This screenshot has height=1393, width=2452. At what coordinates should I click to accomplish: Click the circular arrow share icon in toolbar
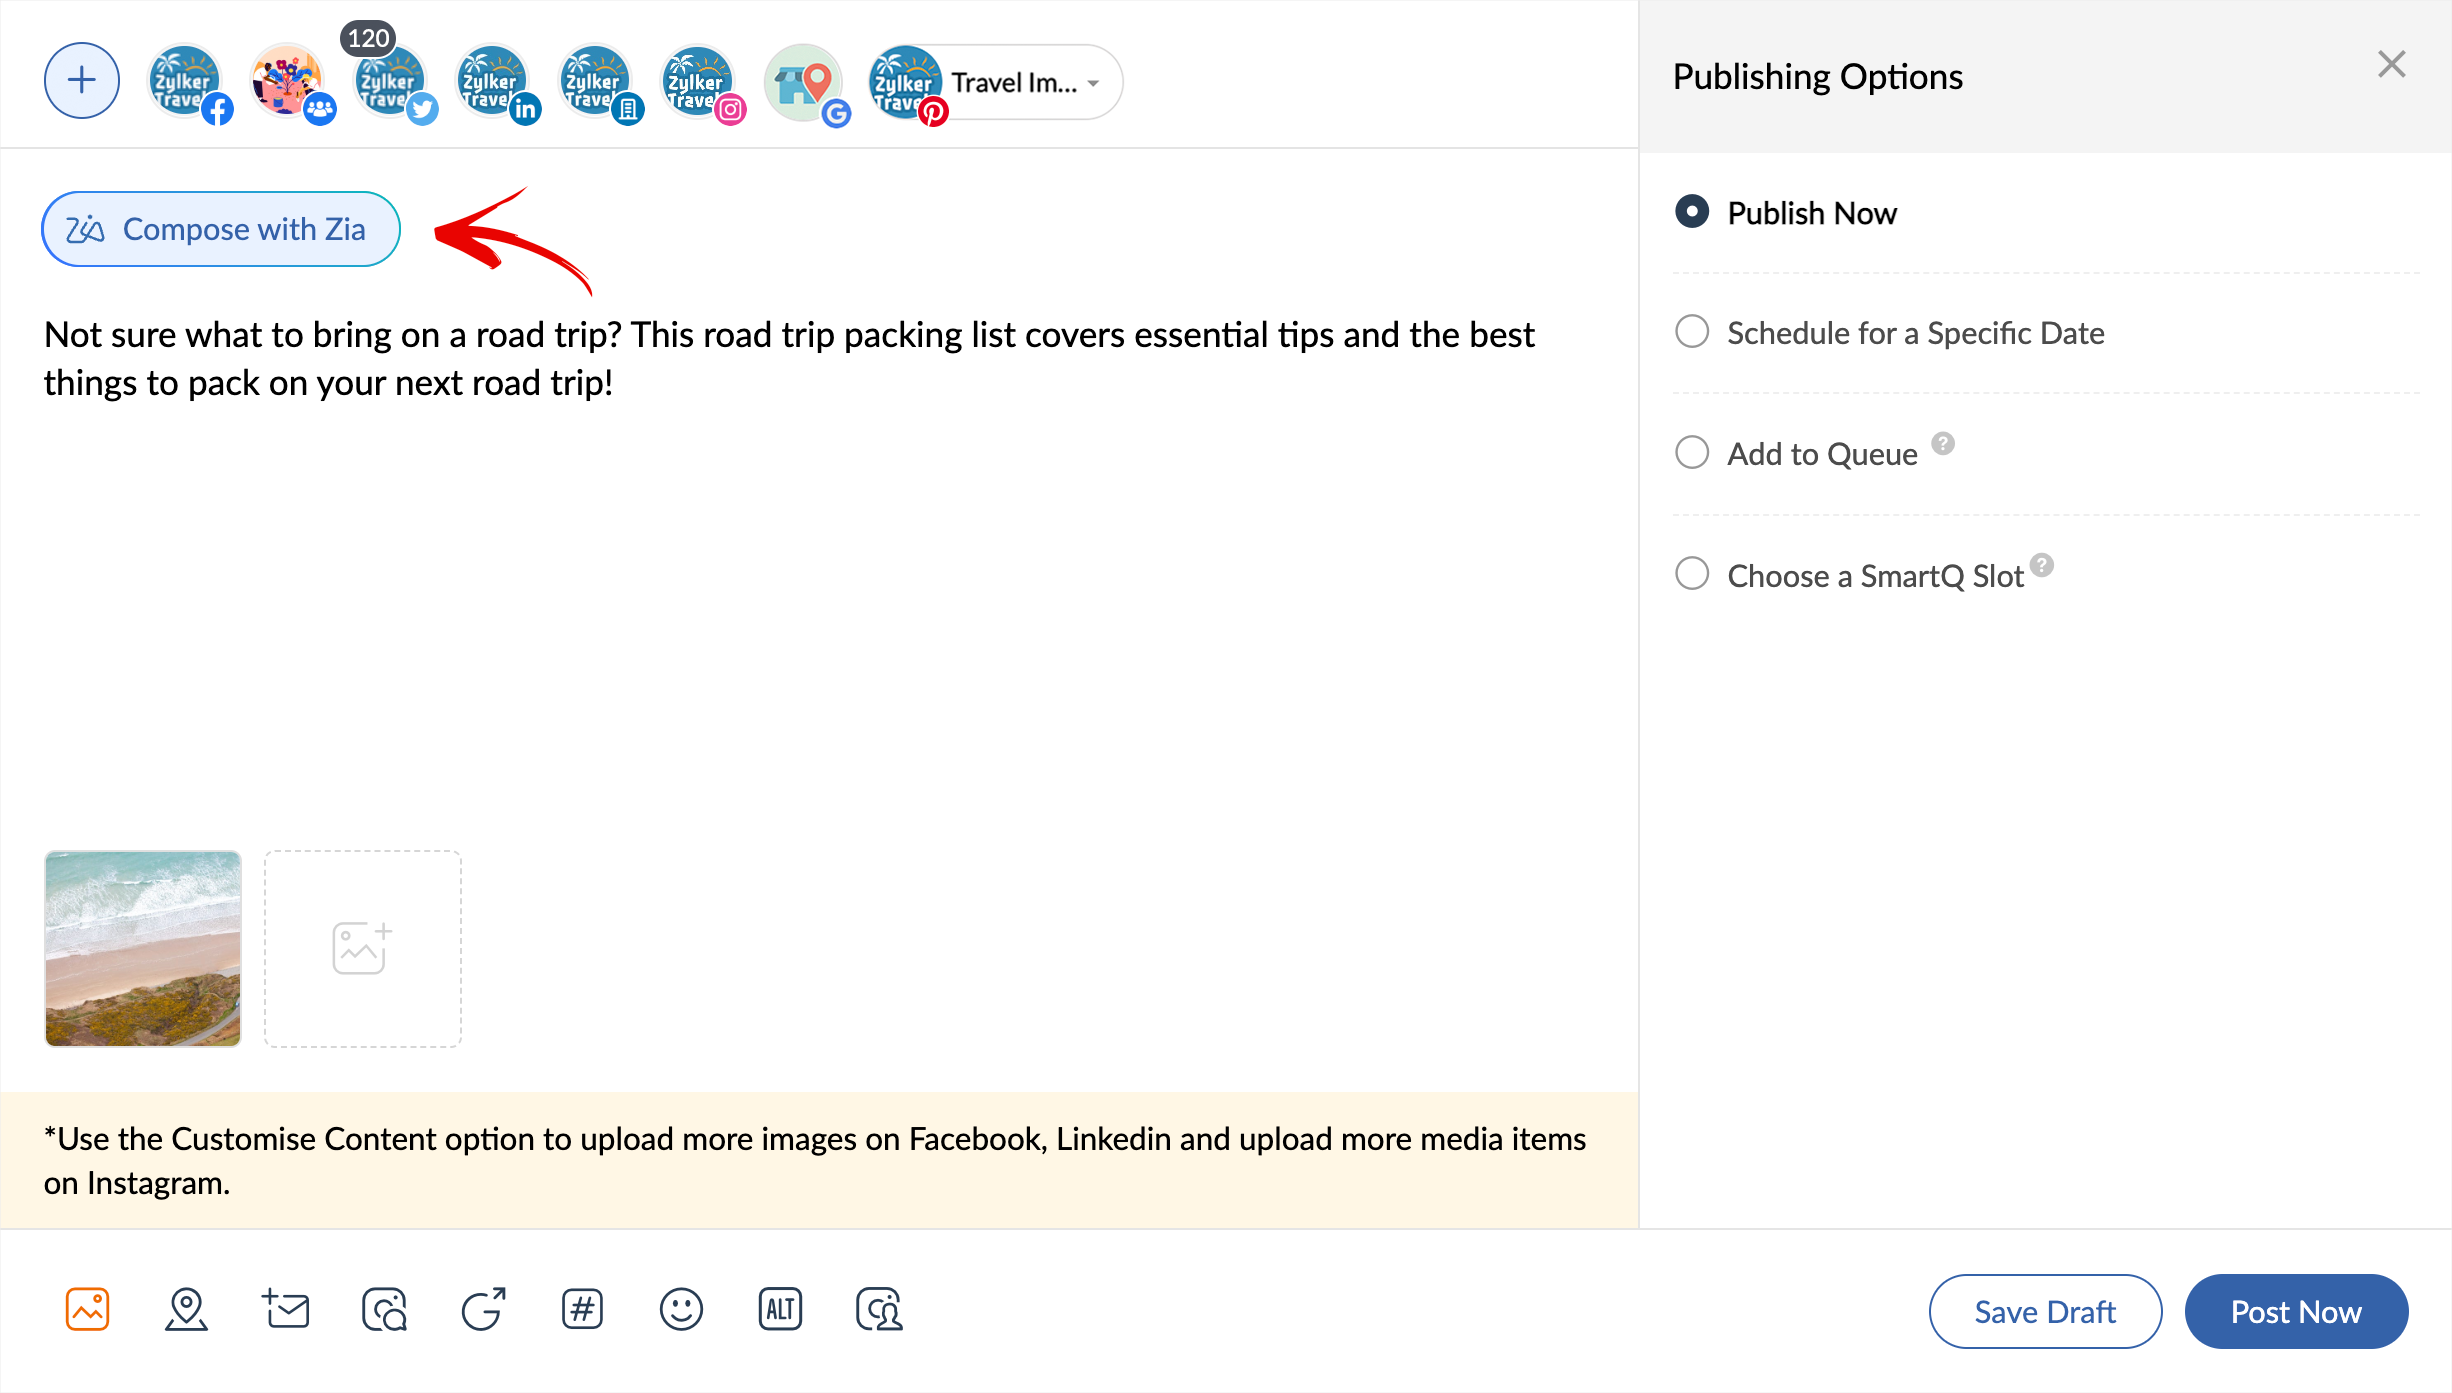click(484, 1309)
